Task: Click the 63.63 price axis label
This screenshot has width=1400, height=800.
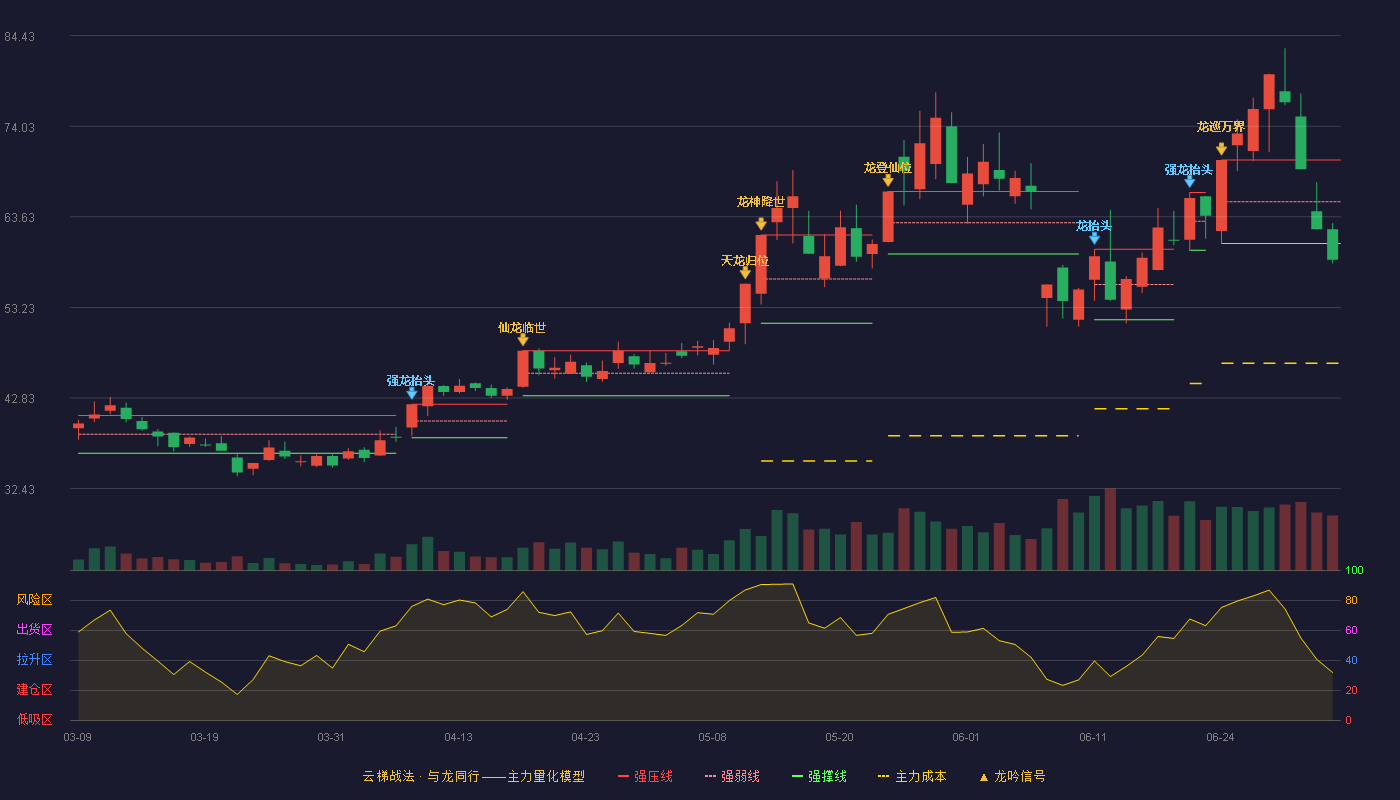Action: click(19, 217)
